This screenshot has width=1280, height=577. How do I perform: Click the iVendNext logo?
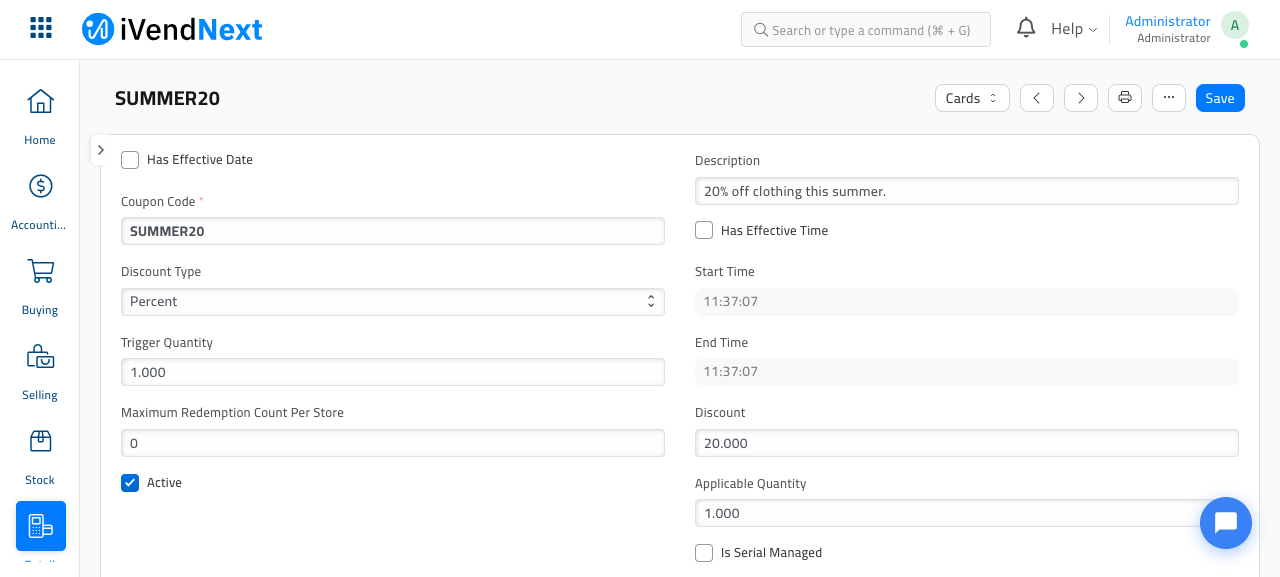[172, 29]
